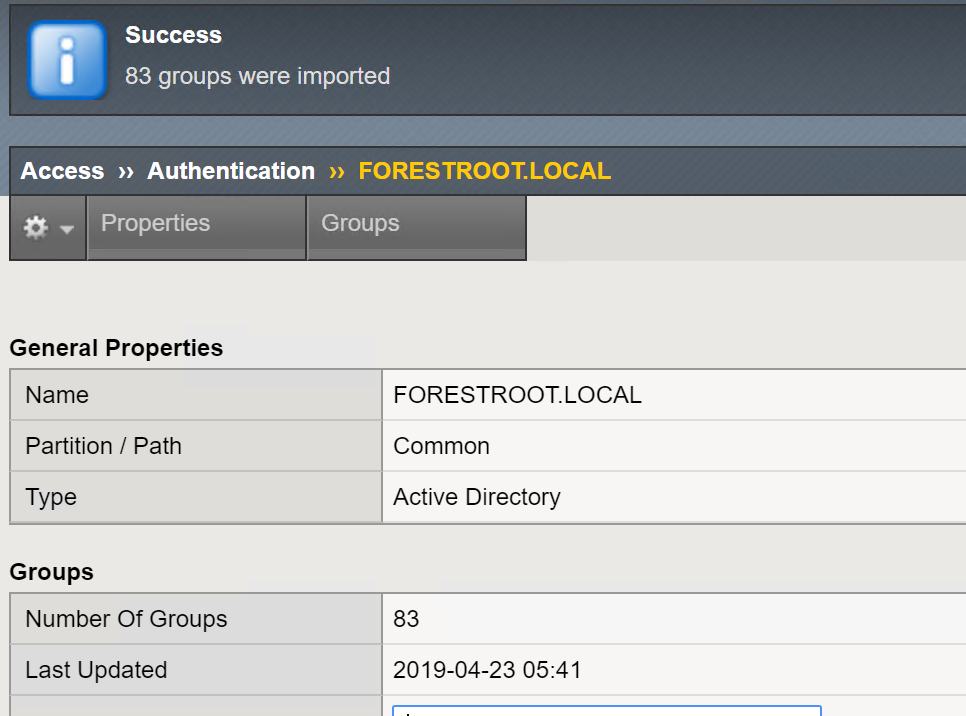Select the yellow FORESTROOT.LOCAL breadcrumb title

[x=485, y=171]
